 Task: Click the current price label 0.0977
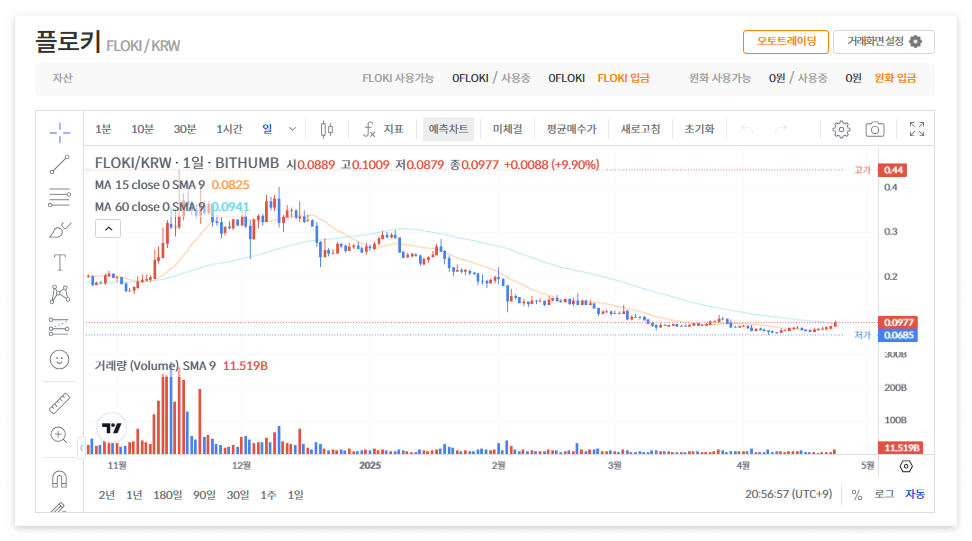(898, 322)
